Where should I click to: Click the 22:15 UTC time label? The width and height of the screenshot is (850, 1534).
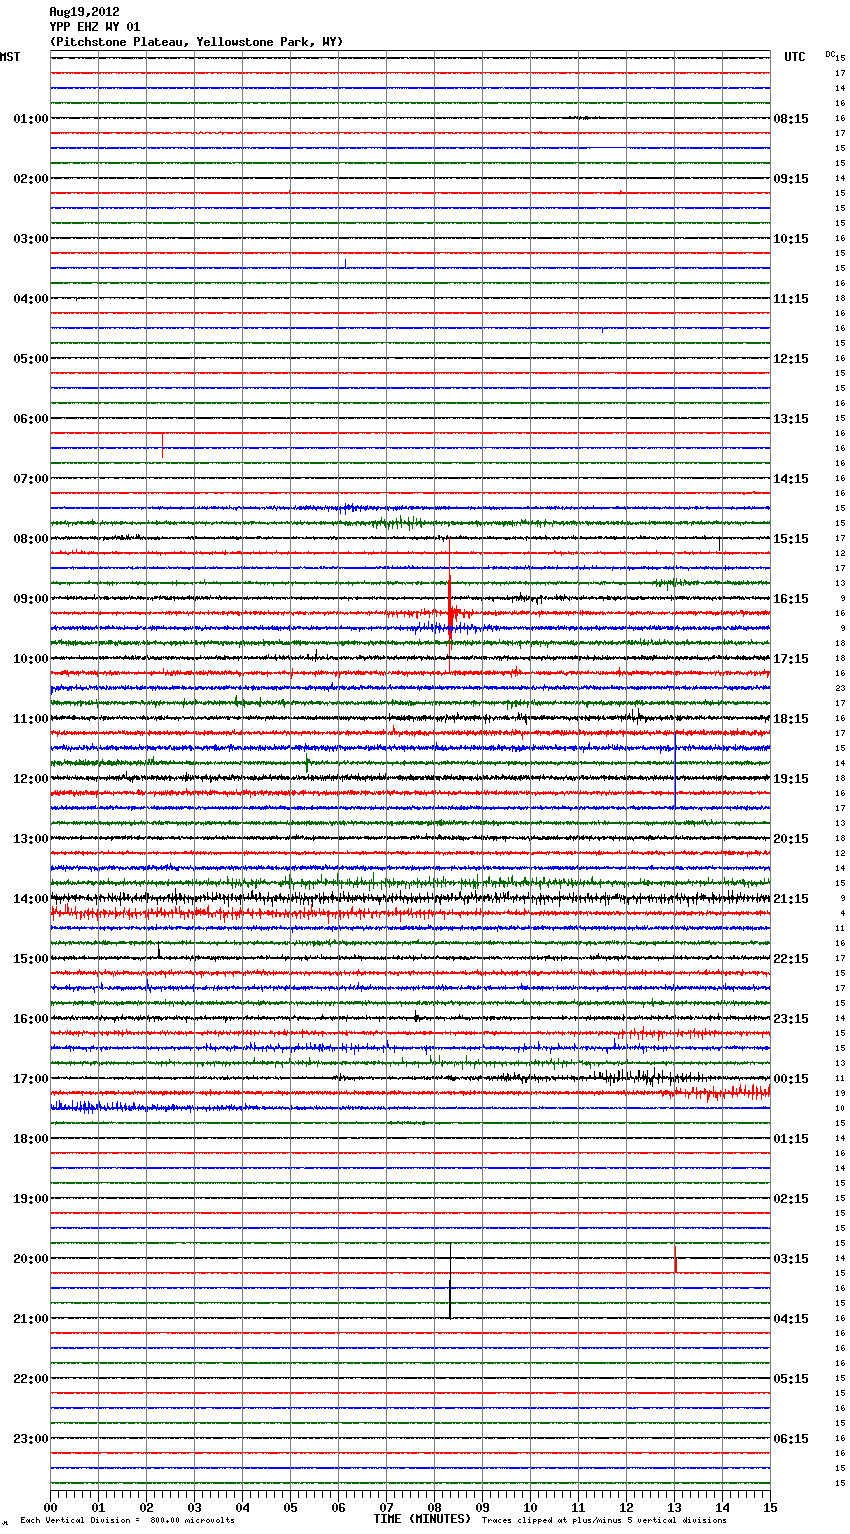(x=791, y=959)
